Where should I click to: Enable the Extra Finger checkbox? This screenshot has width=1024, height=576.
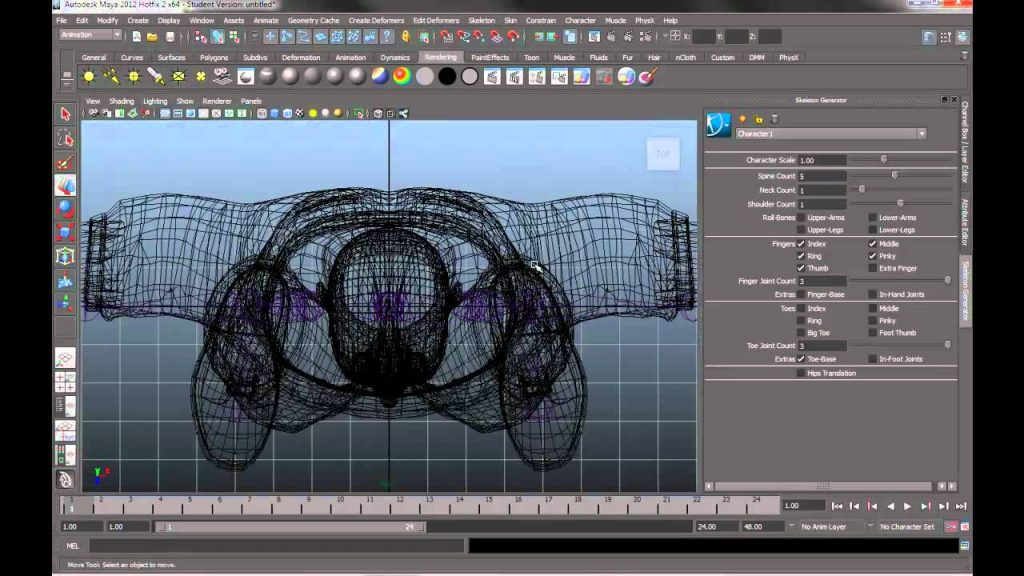(872, 268)
